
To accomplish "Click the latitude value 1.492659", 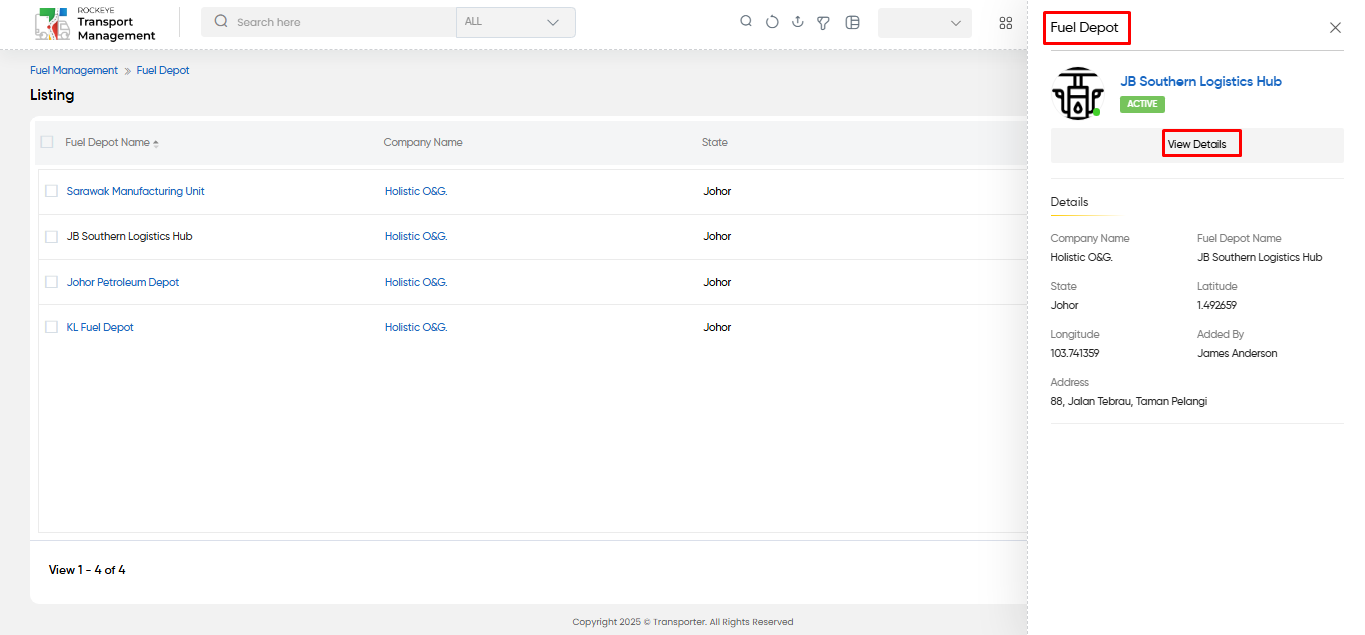I will coord(1217,306).
